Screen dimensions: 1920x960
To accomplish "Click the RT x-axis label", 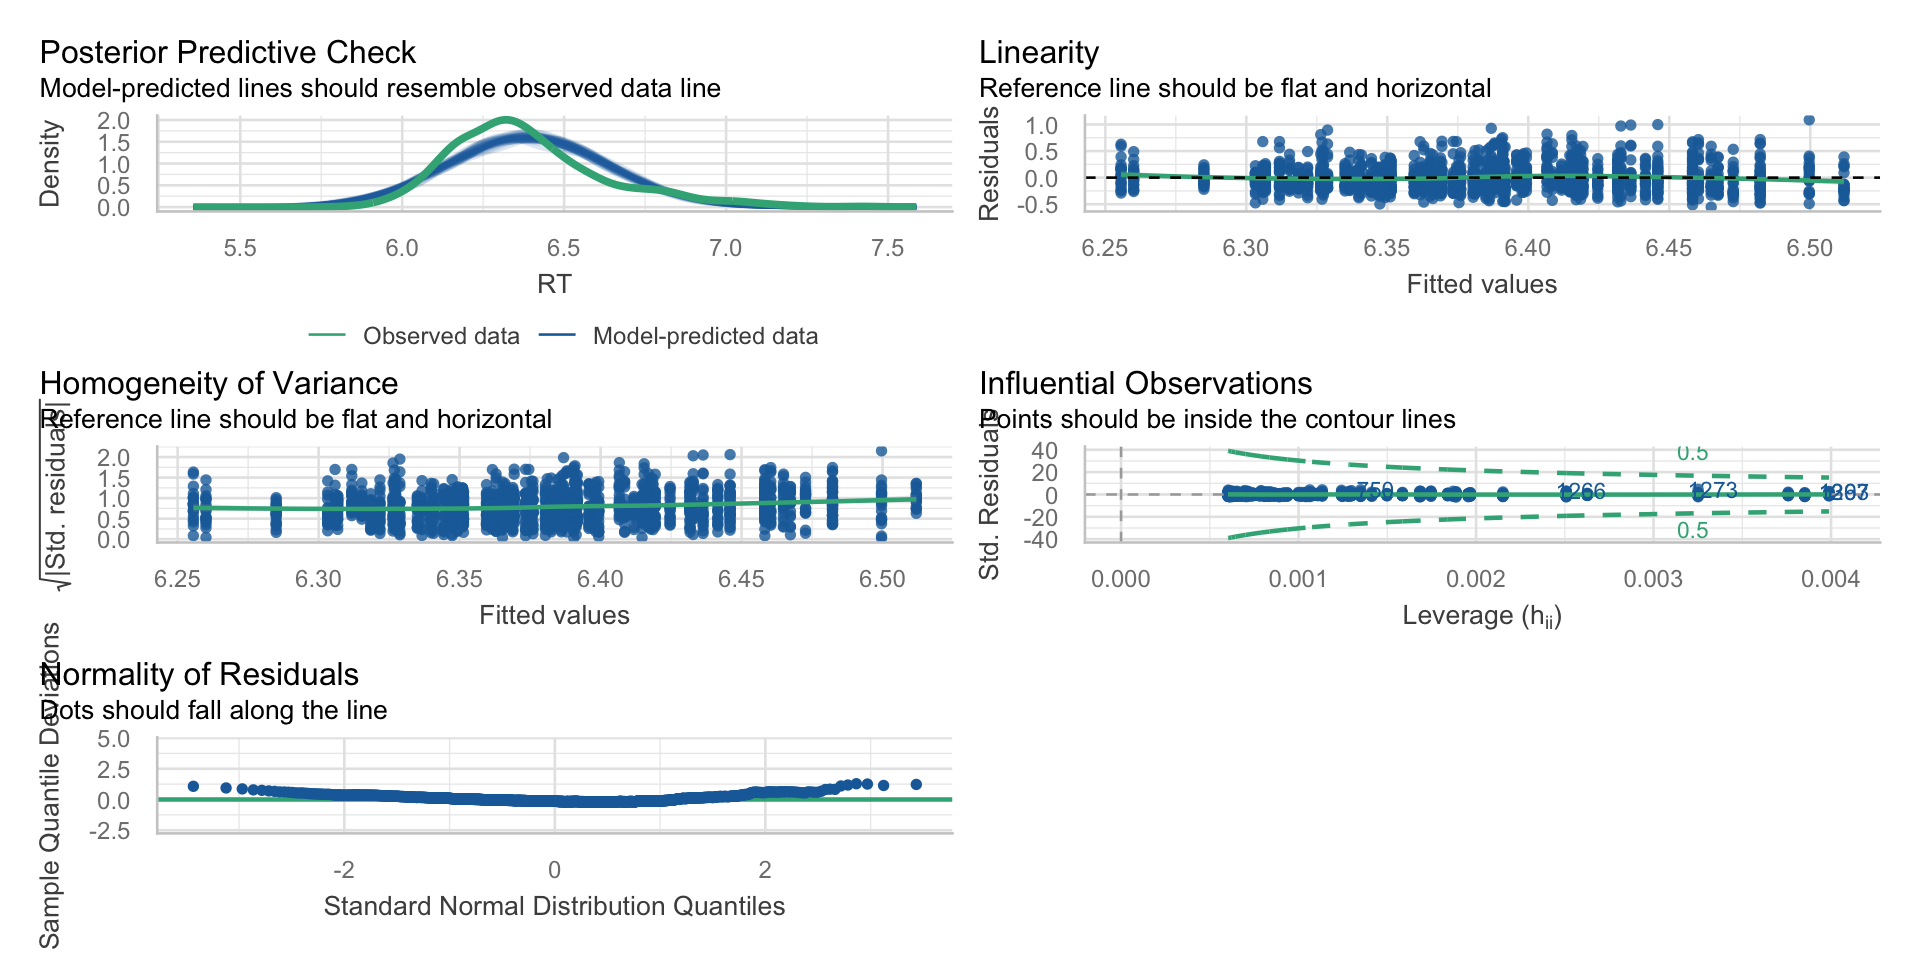I will tap(554, 284).
